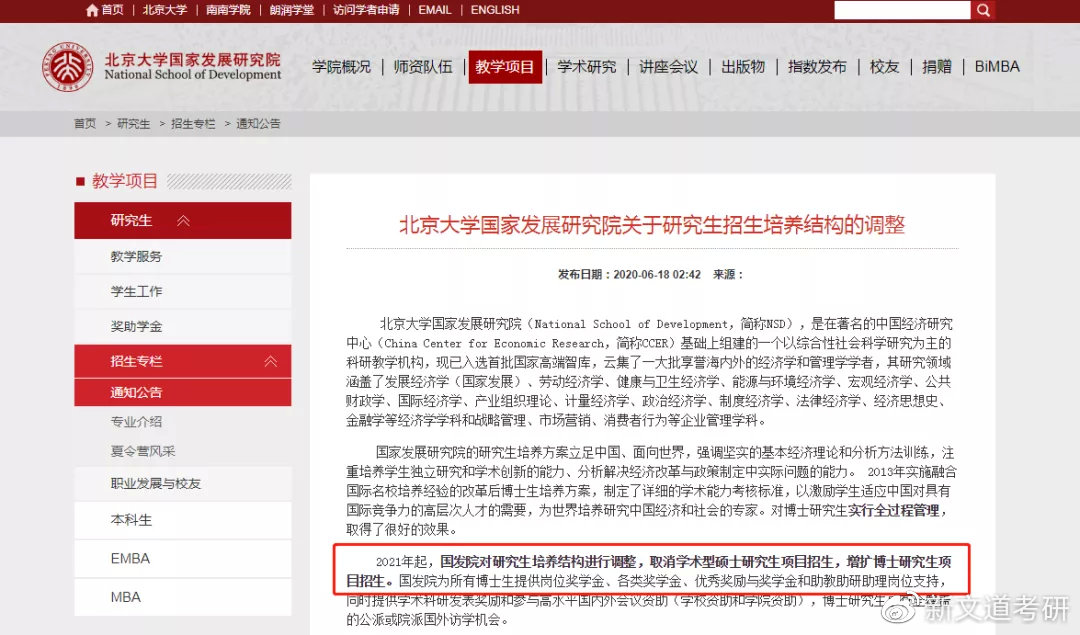Screen dimensions: 1080x635
Task: Click the Peking University logo emblem
Action: [68, 67]
